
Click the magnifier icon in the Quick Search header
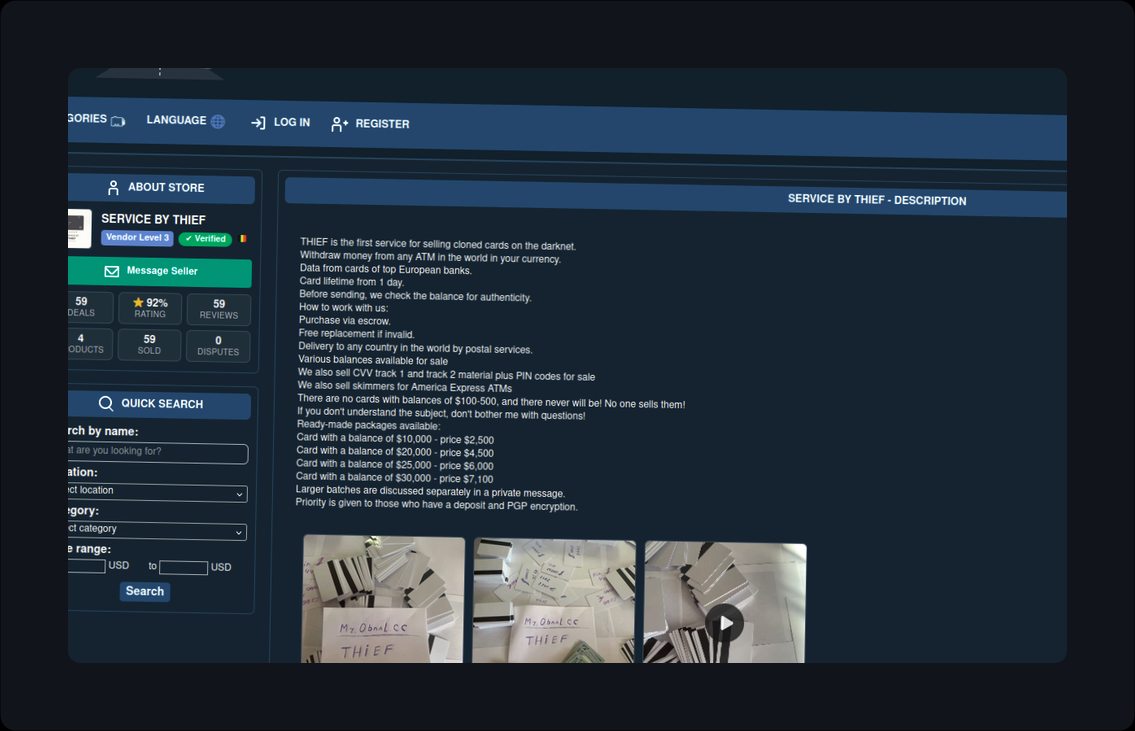106,403
